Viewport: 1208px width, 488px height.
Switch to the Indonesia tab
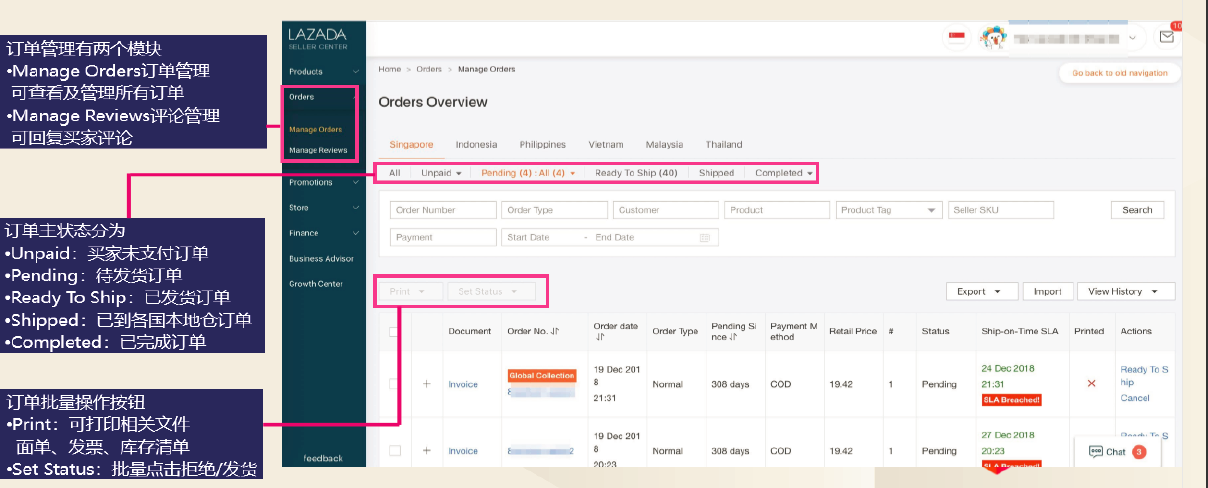coord(476,145)
